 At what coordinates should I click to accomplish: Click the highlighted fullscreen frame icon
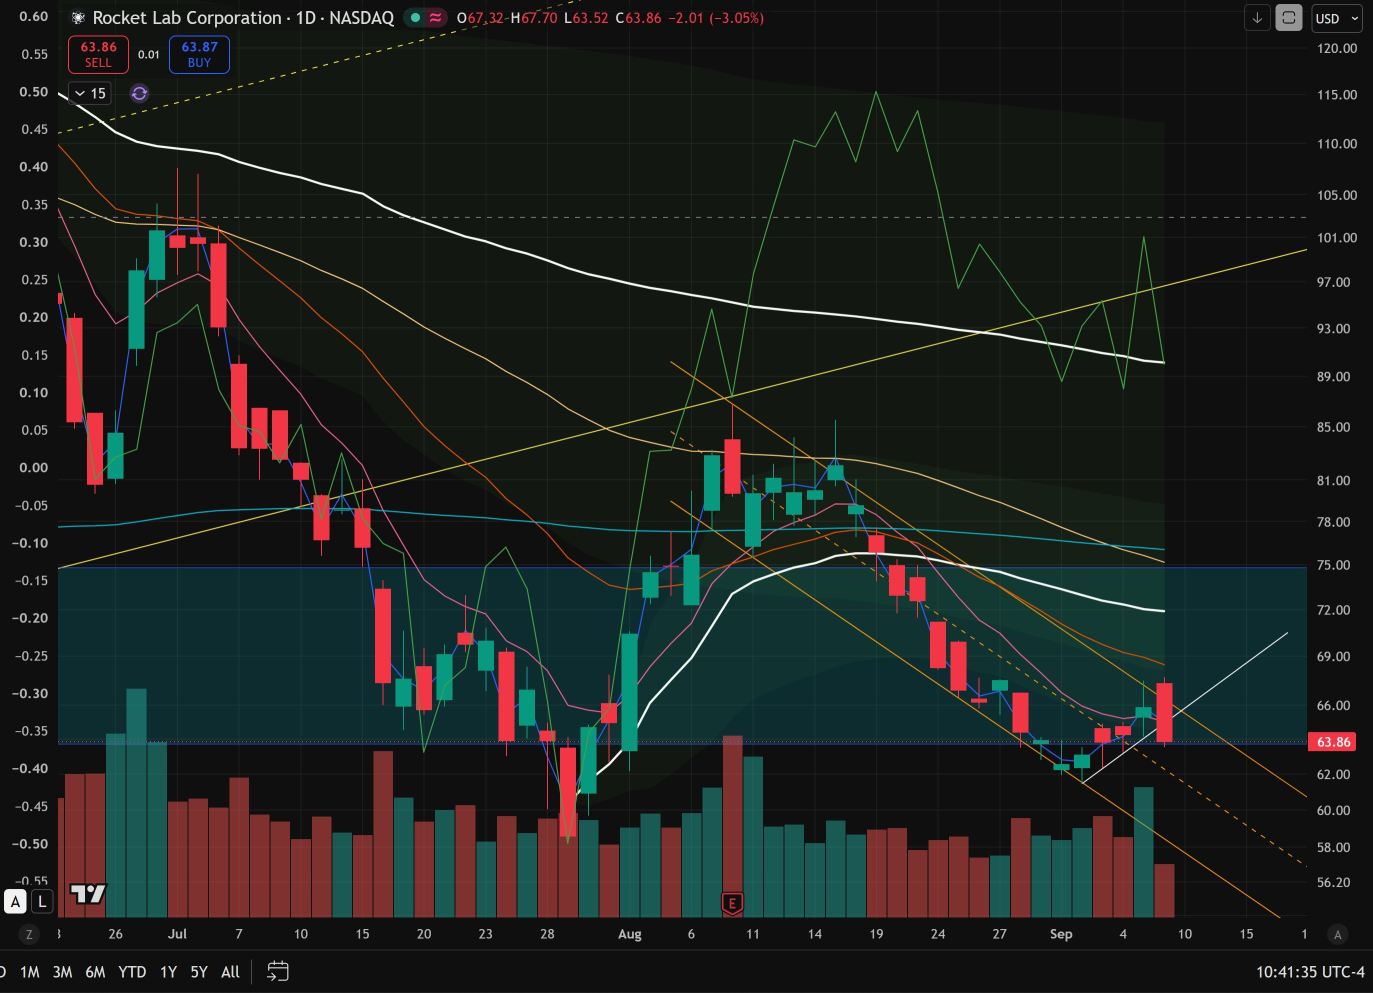[1289, 18]
